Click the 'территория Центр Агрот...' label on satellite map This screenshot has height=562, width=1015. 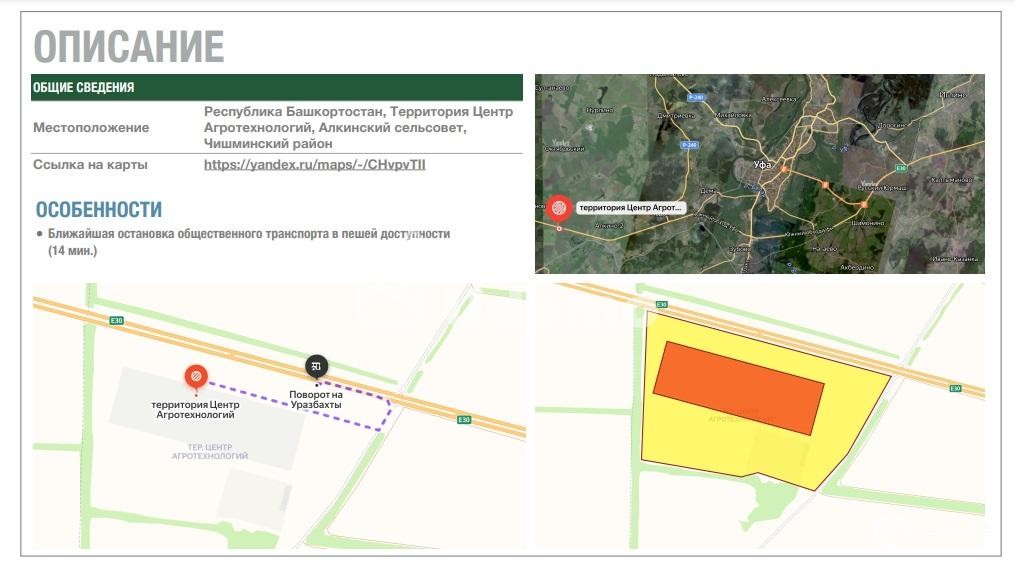631,208
